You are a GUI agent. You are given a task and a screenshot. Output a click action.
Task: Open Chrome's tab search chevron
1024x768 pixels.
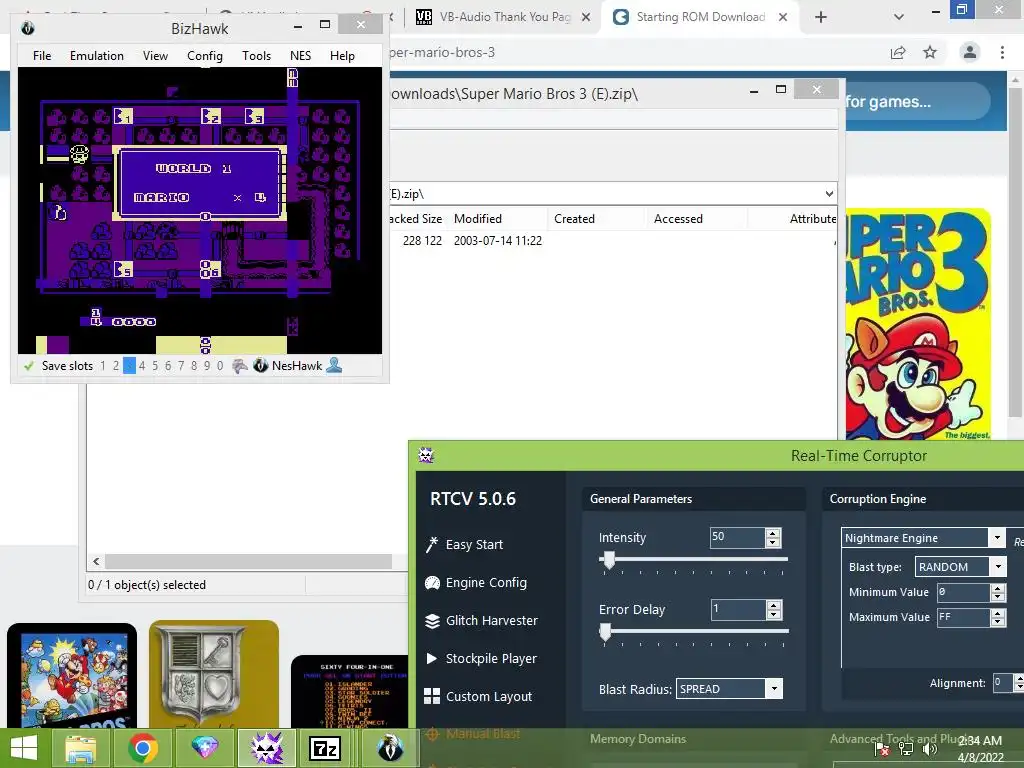click(x=899, y=17)
